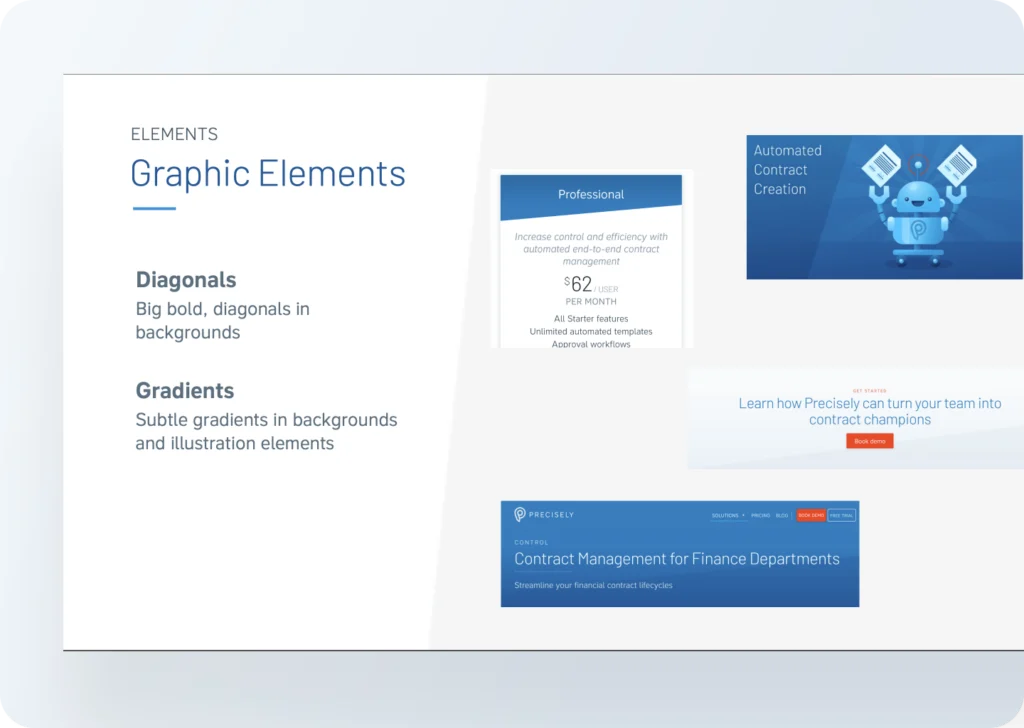Click the Free Trial outlined button
The image size is (1024, 728).
pyautogui.click(x=842, y=515)
